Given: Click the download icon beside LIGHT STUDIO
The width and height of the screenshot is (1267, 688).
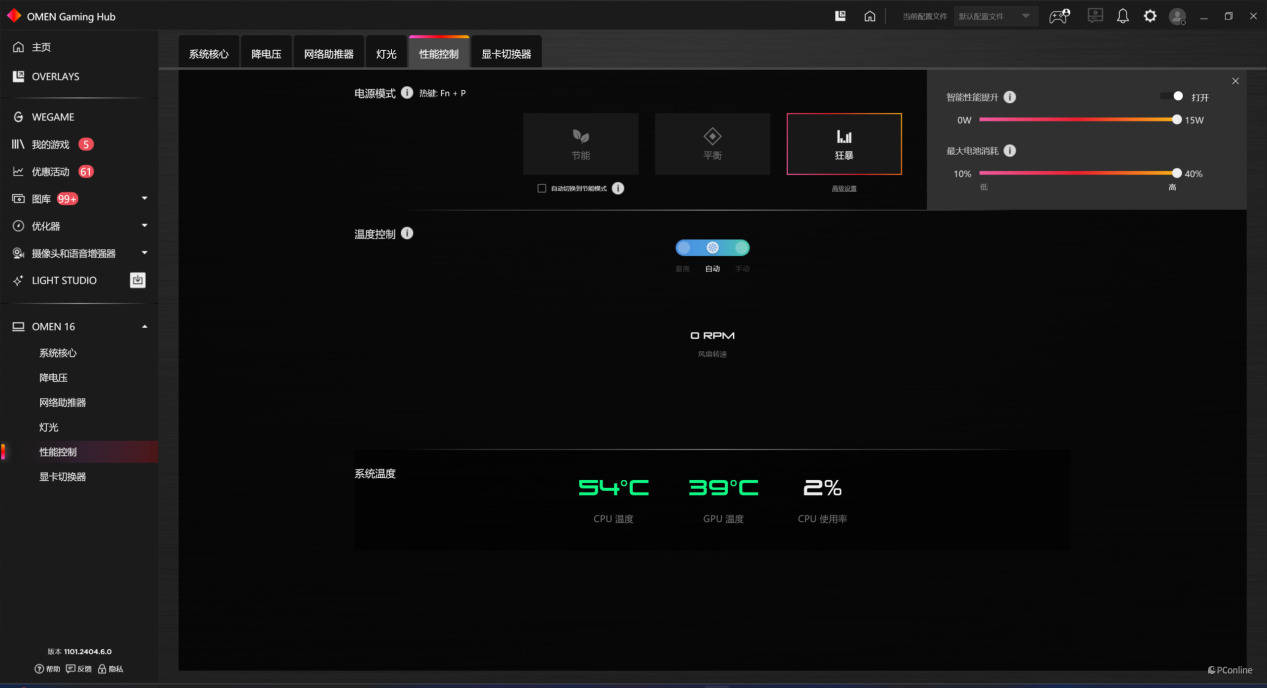Looking at the screenshot, I should click(138, 280).
